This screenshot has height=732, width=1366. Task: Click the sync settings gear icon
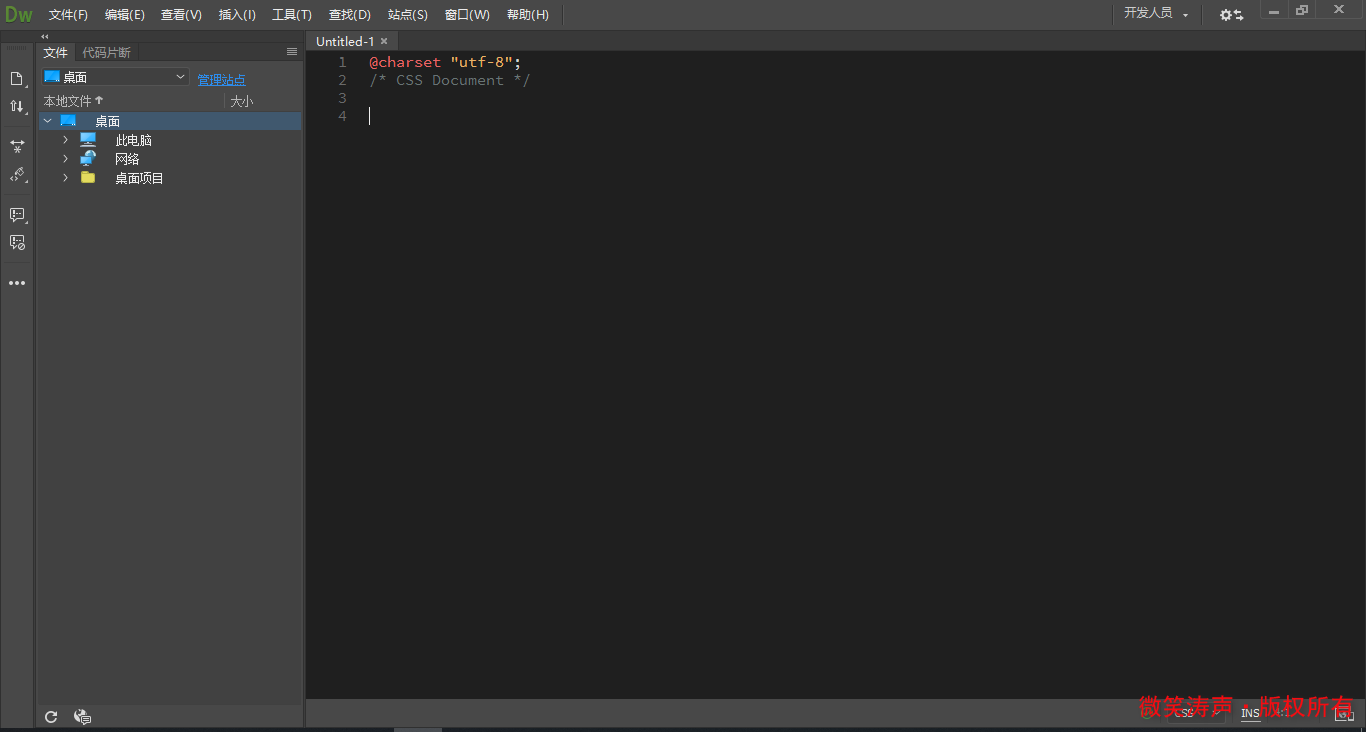(x=1231, y=15)
